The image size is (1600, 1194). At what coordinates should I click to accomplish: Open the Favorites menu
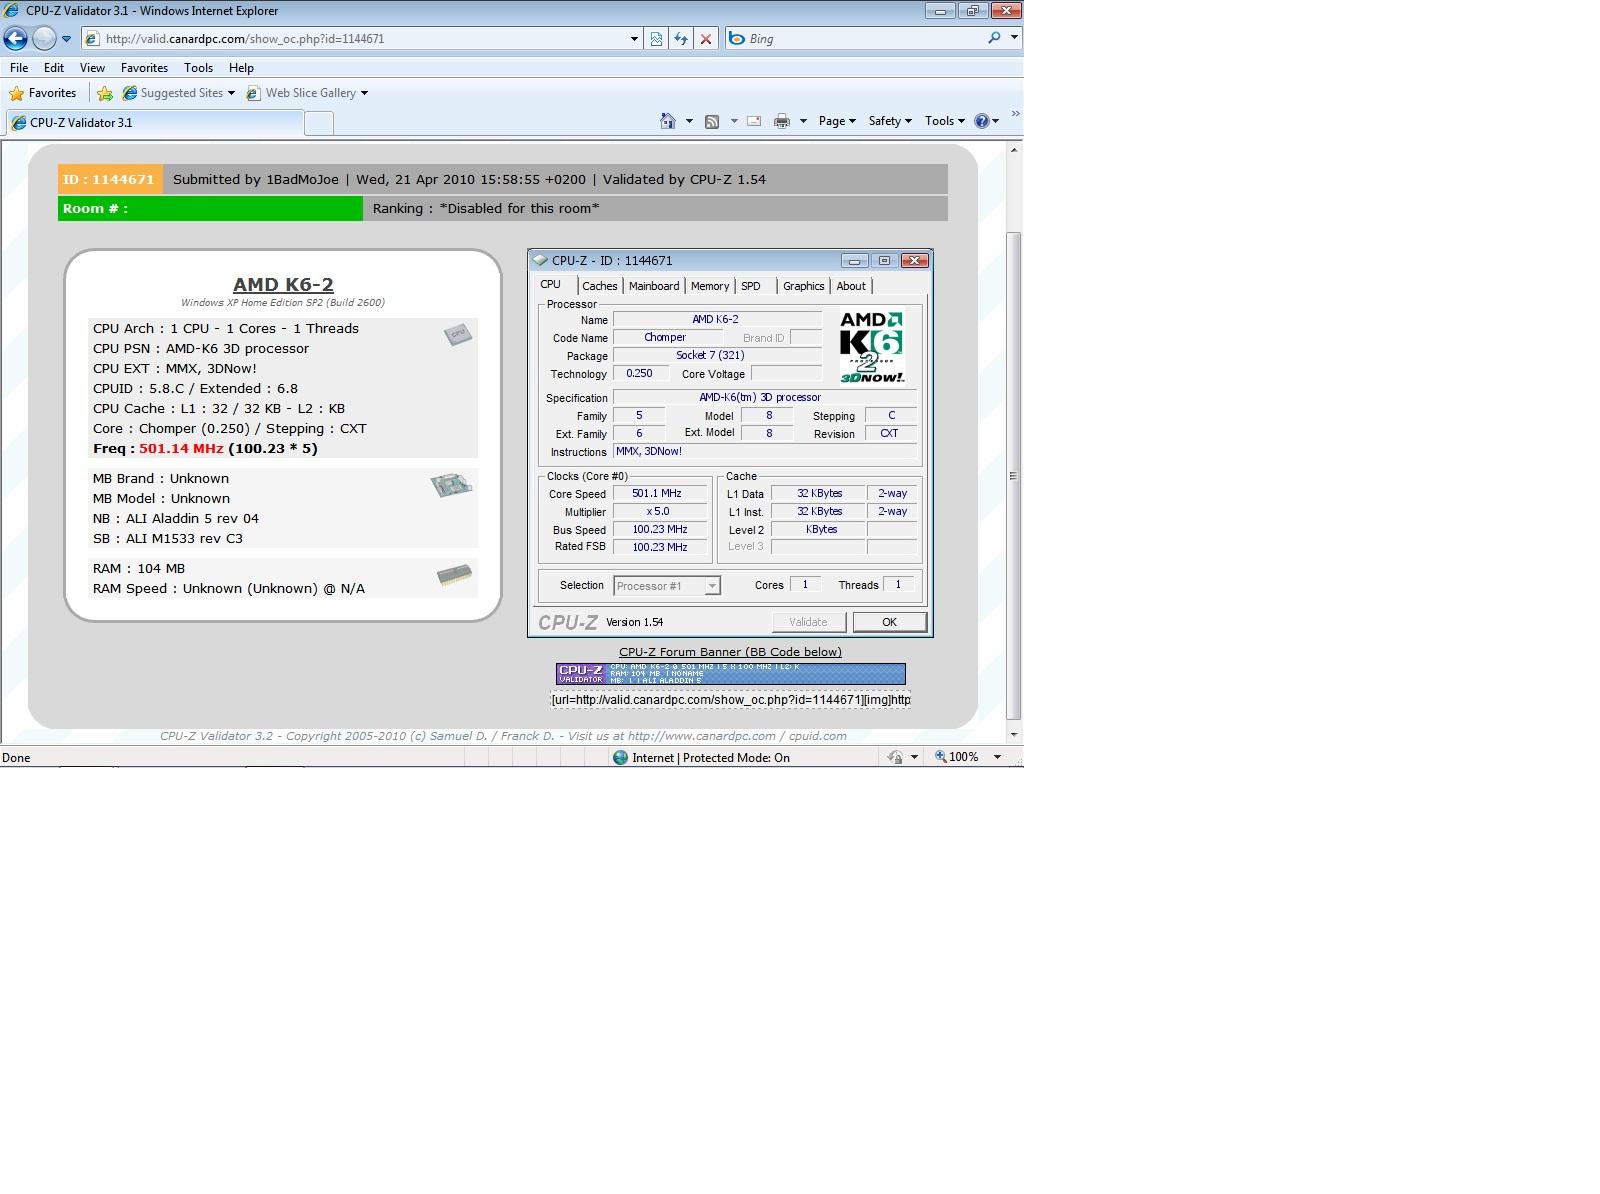pos(144,68)
